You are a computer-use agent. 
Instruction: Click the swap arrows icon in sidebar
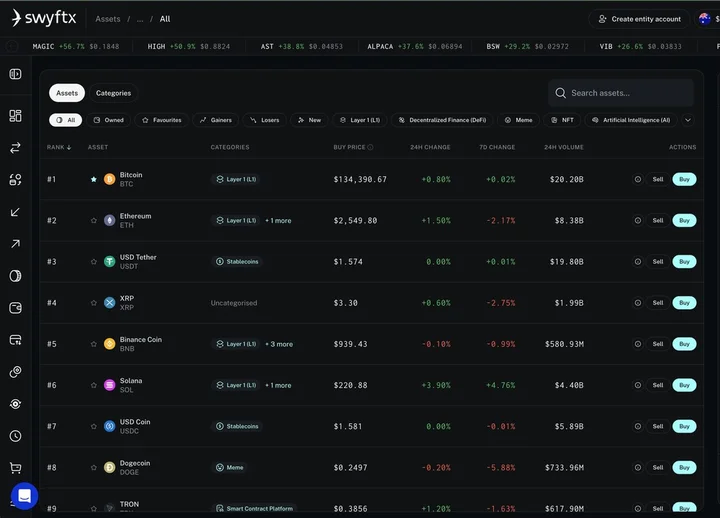[15, 148]
